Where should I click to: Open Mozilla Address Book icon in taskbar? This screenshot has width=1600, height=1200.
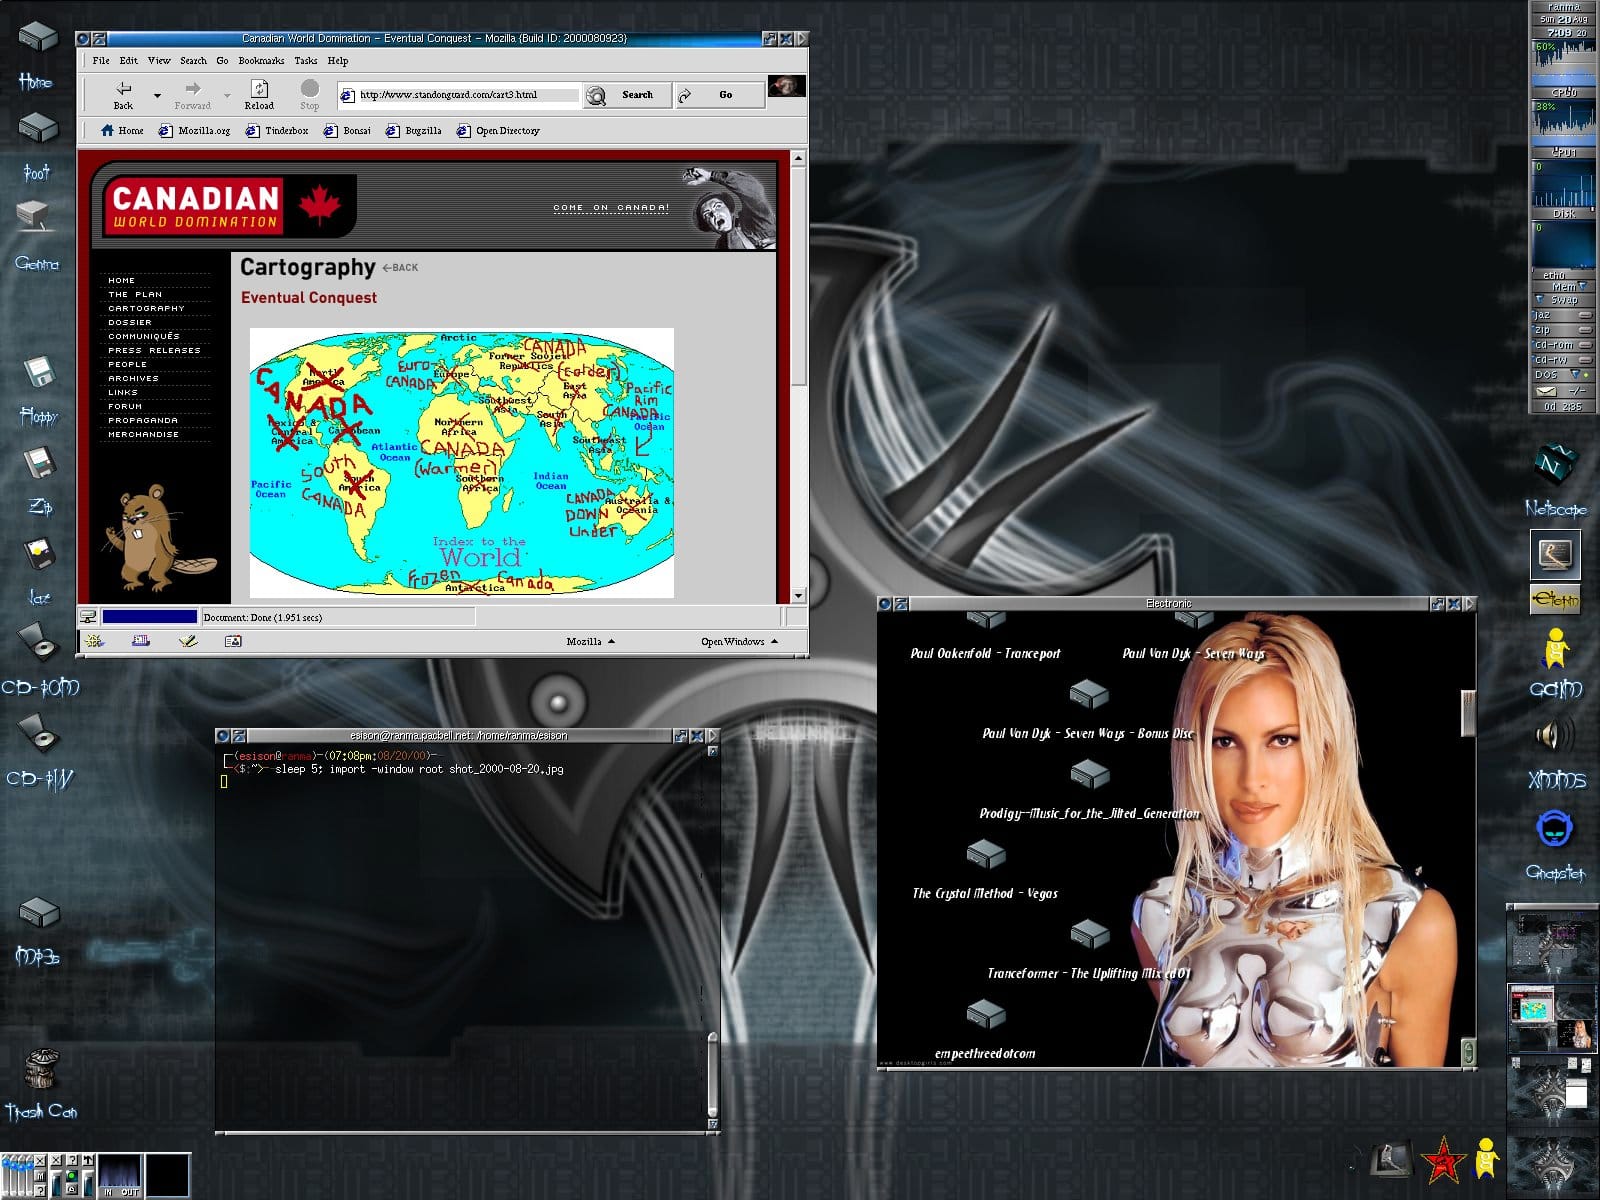coord(233,641)
